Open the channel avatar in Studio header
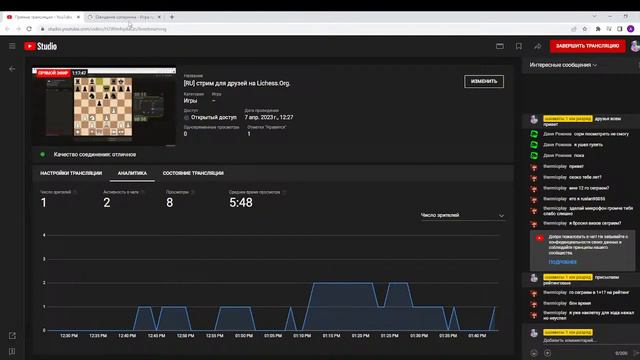 (x=635, y=46)
